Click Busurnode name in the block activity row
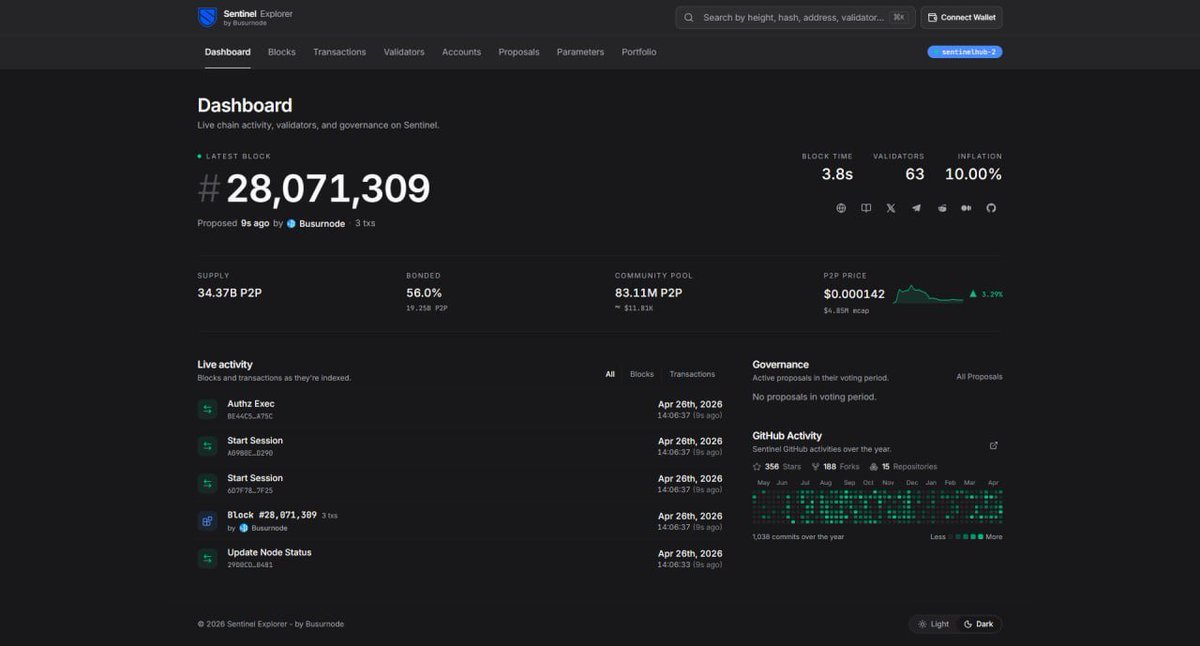This screenshot has width=1200, height=646. [269, 528]
